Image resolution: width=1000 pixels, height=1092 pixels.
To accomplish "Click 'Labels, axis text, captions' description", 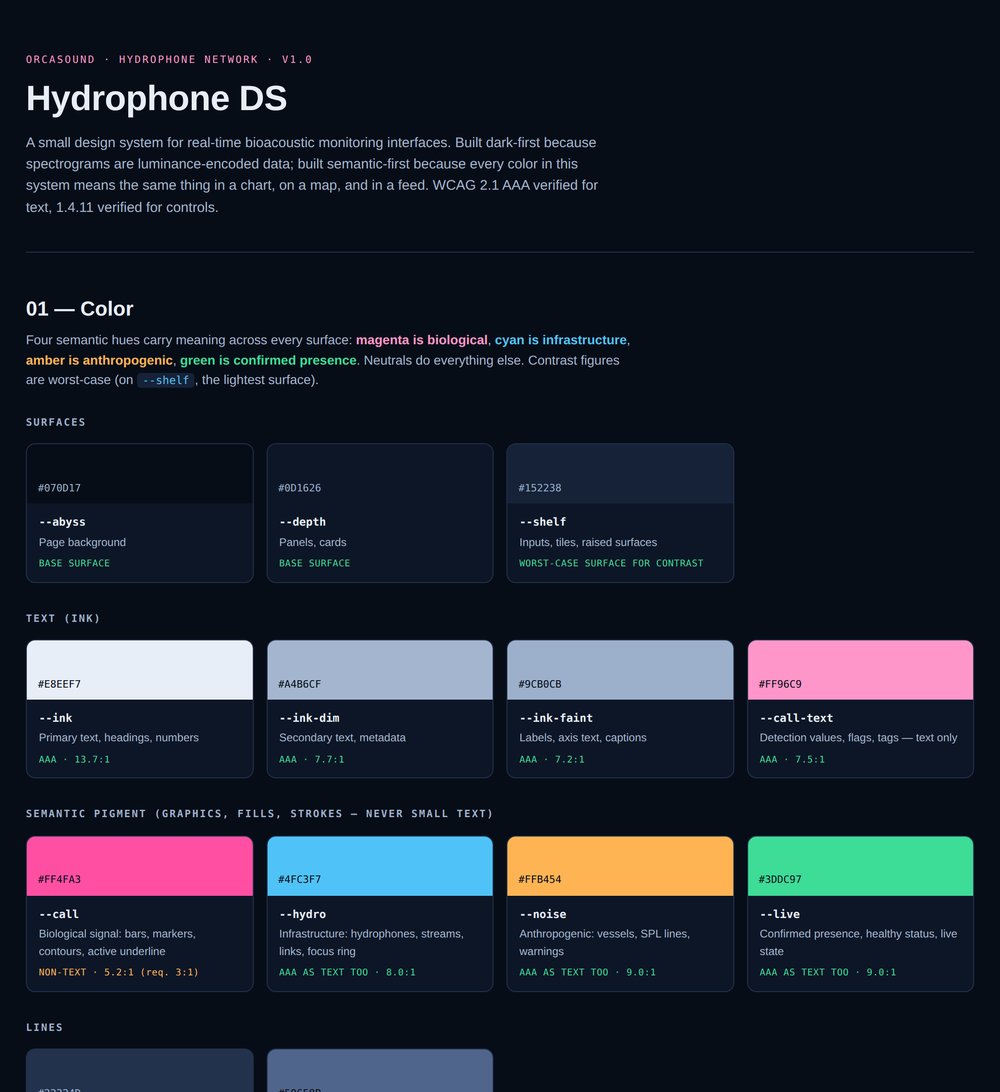I will click(x=583, y=738).
